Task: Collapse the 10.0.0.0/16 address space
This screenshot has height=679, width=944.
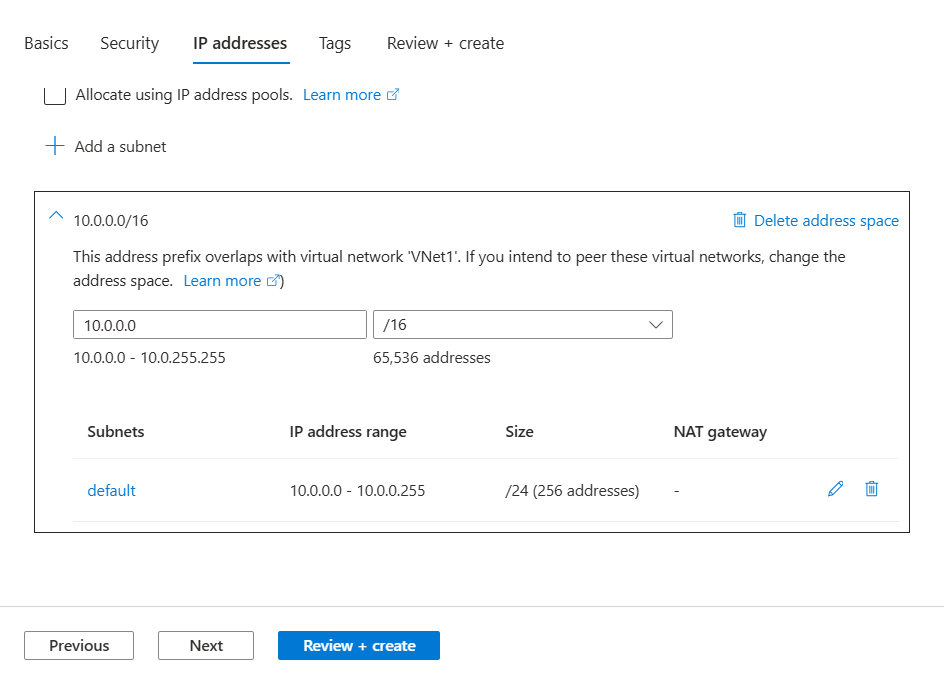Action: (x=56, y=215)
